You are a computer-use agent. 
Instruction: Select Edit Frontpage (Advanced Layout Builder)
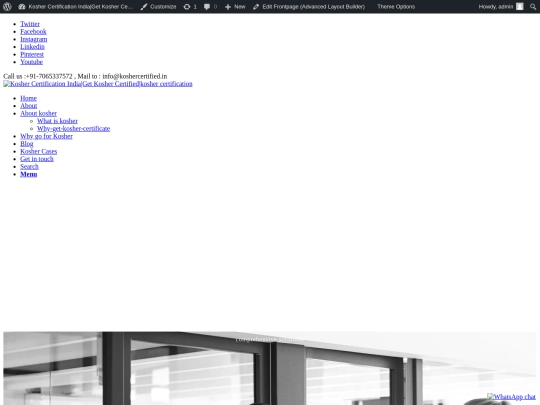309,7
